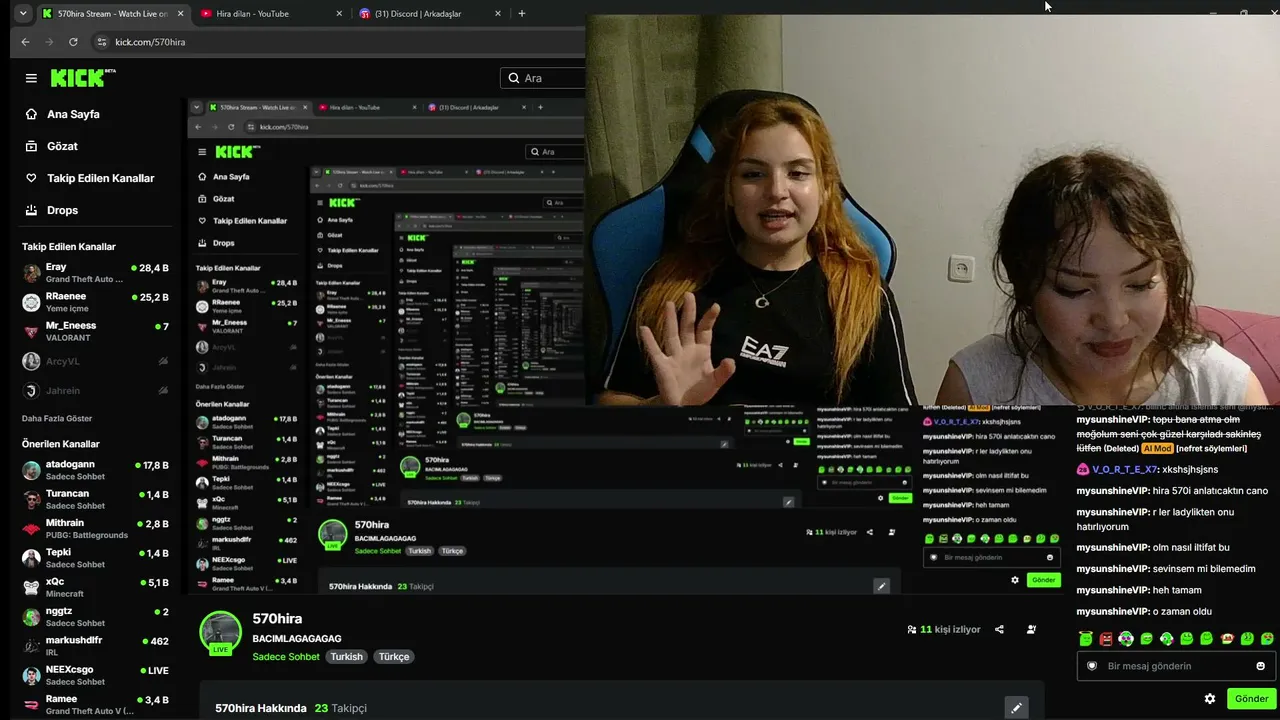Open Turancan's channel avatar
The width and height of the screenshot is (1280, 720).
click(32, 499)
